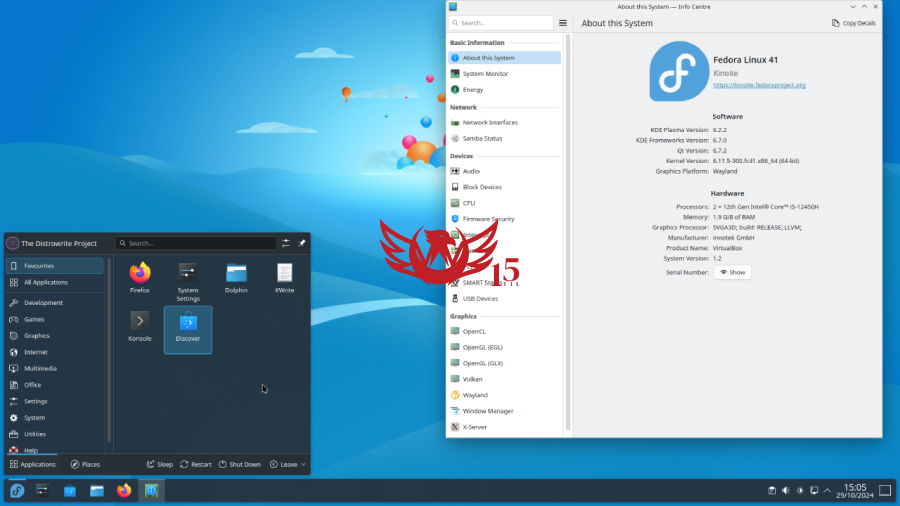
Task: Launch Firefox from the taskbar
Action: [x=124, y=491]
